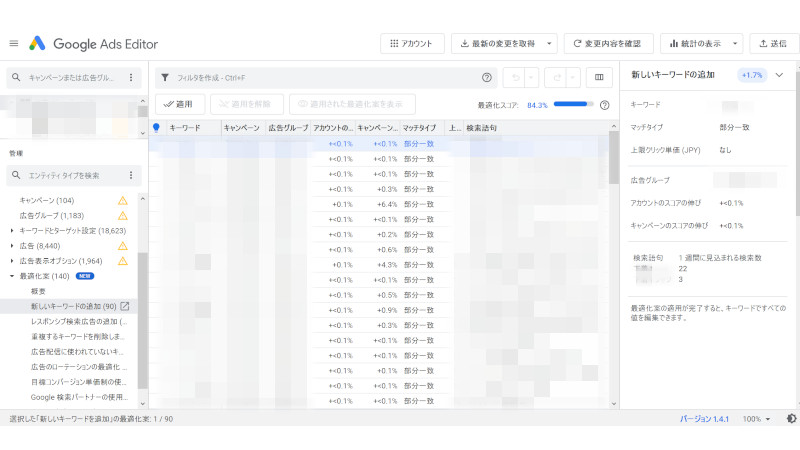
Task: Click the filter funnel icon
Action: pyautogui.click(x=165, y=78)
